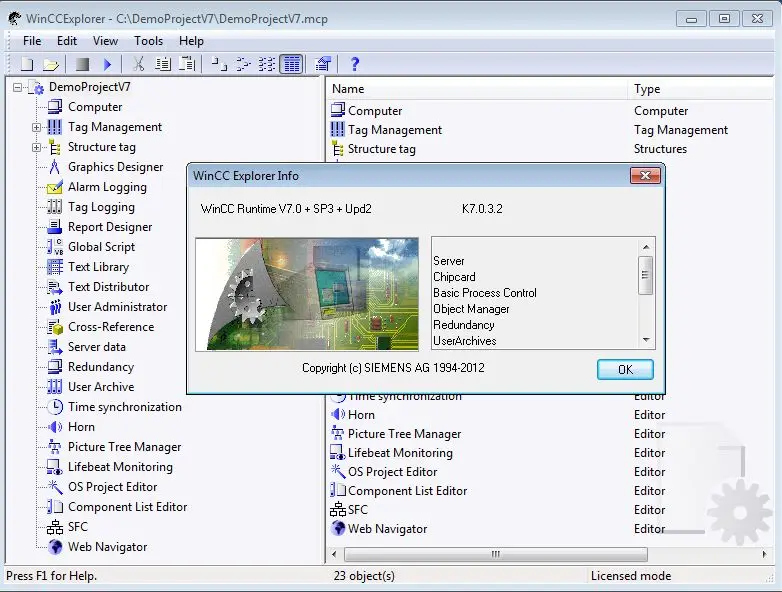Select Server data in project tree
Viewport: 782px width, 592px height.
tap(97, 347)
